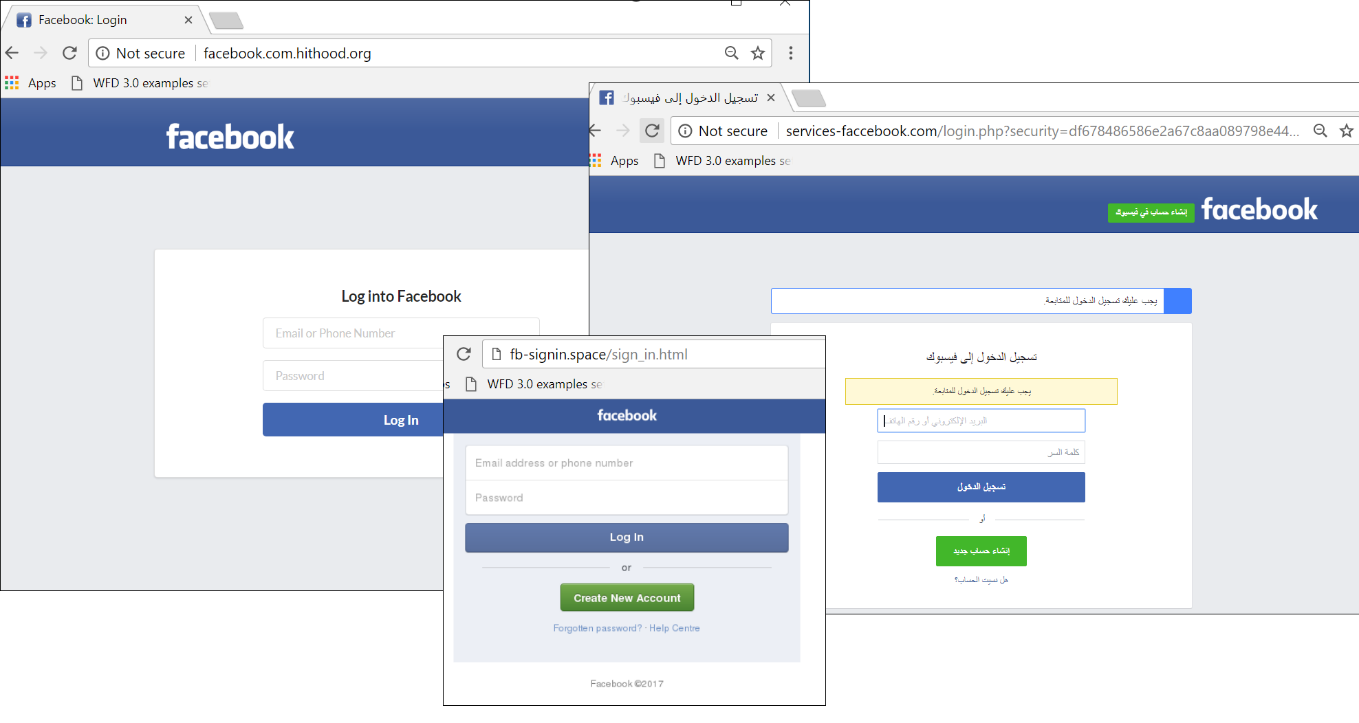Reload the services-faccebook.com page
This screenshot has width=1359, height=723.
click(x=652, y=131)
